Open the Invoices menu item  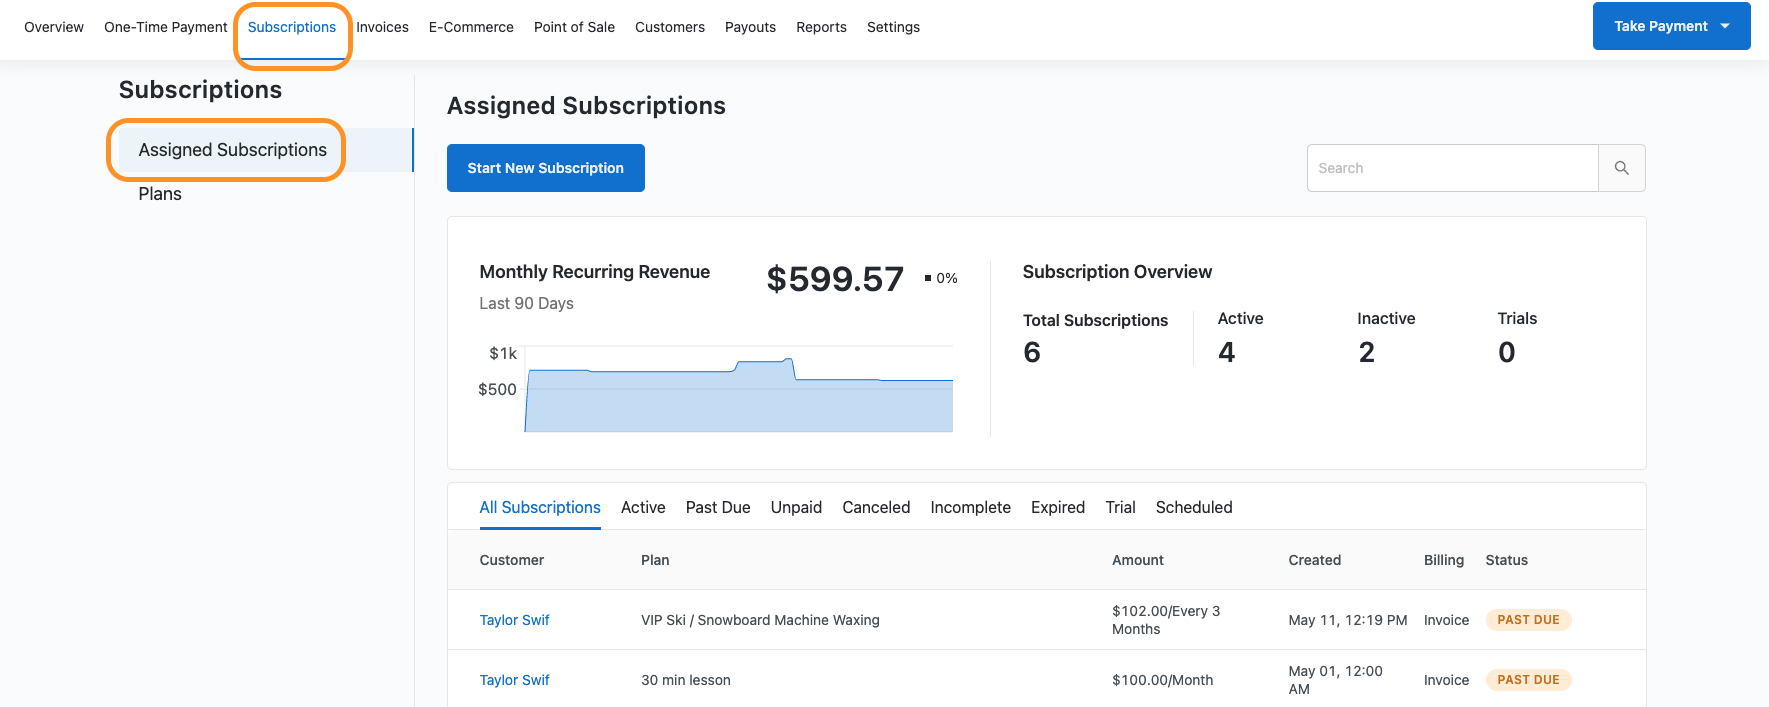tap(382, 27)
